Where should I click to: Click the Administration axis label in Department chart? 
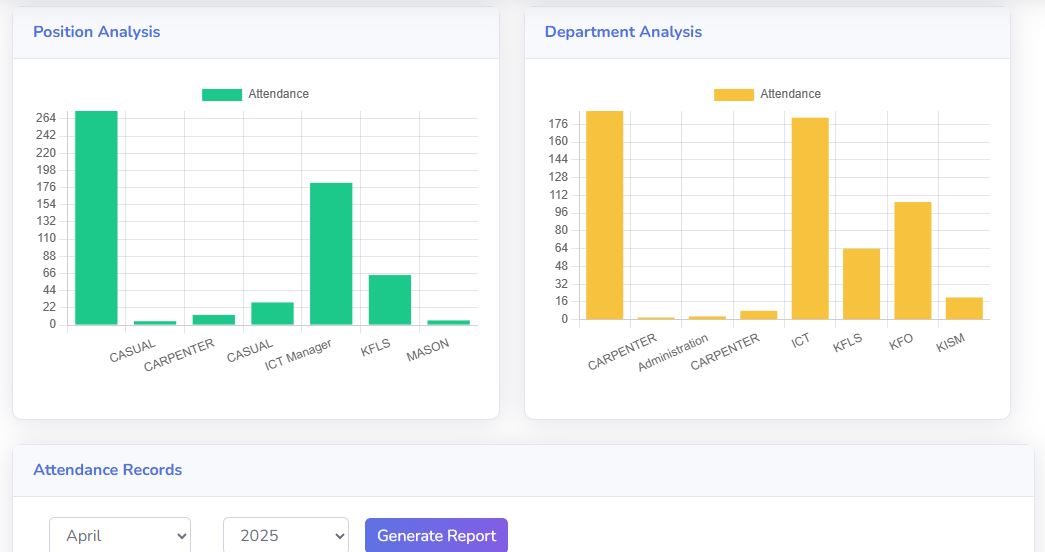click(x=673, y=353)
